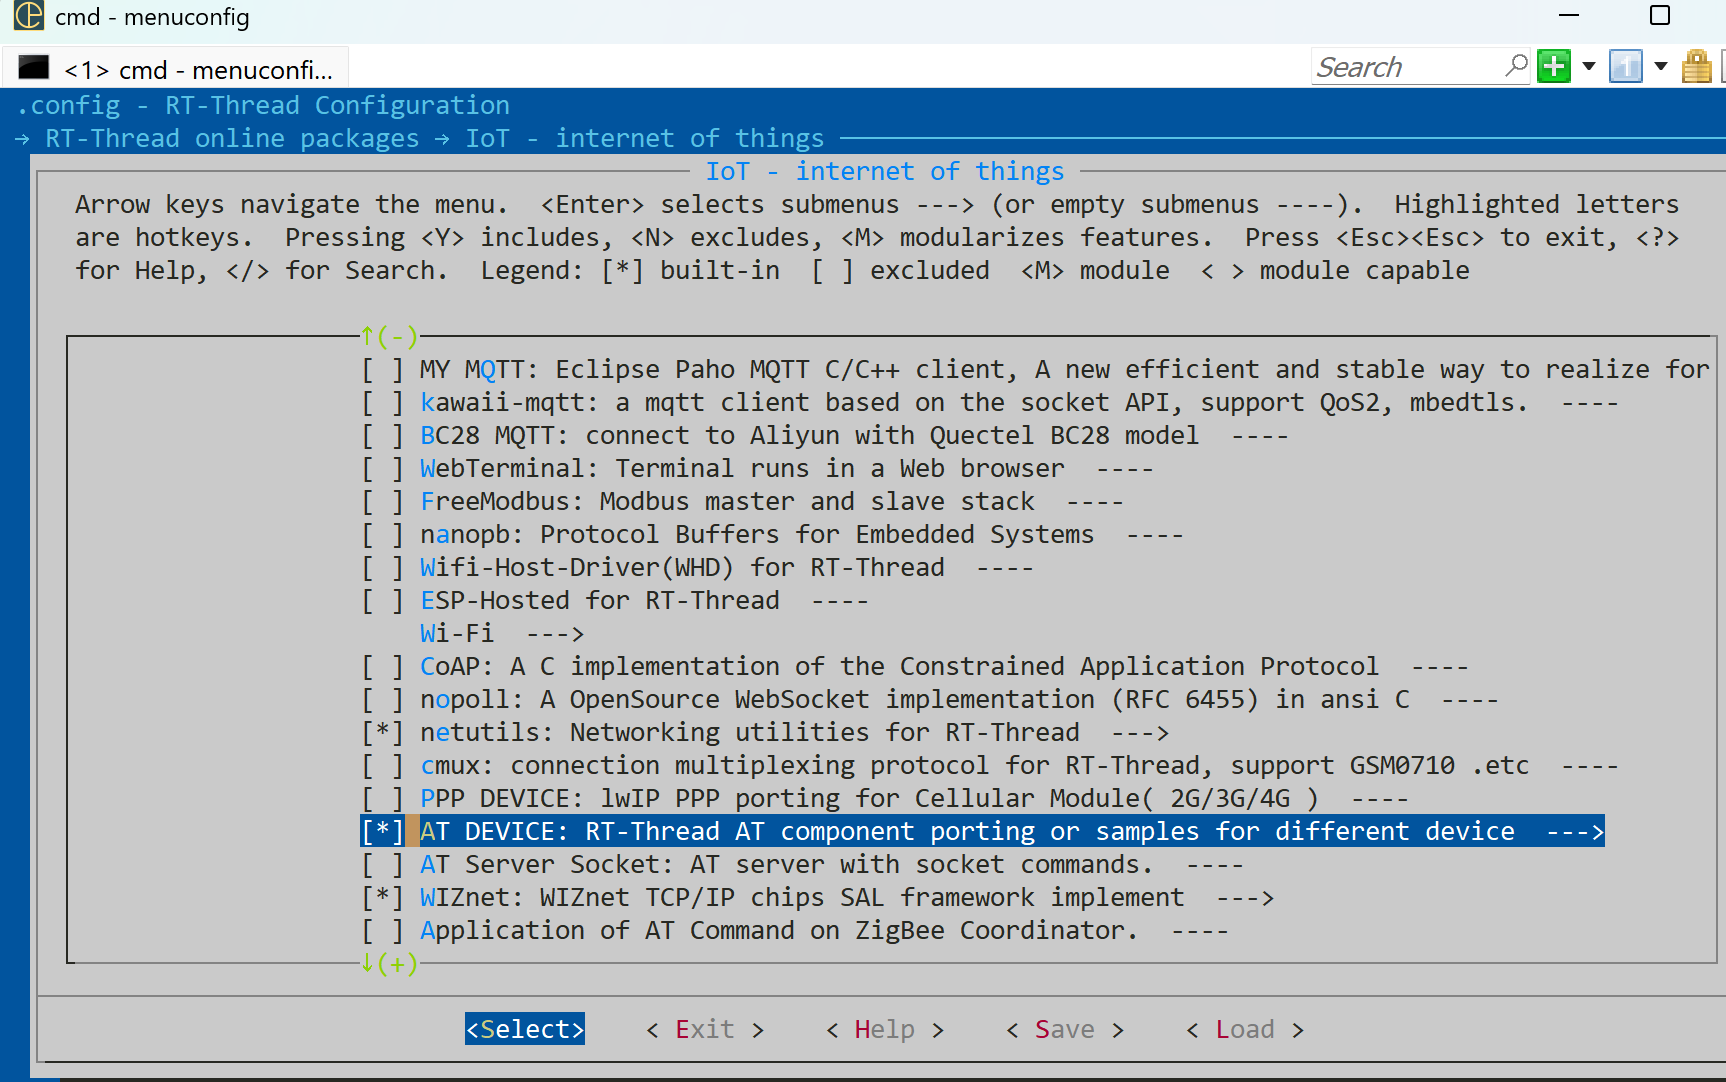Click the black console icon on the tab
Screen dimensions: 1726x1082
34,68
